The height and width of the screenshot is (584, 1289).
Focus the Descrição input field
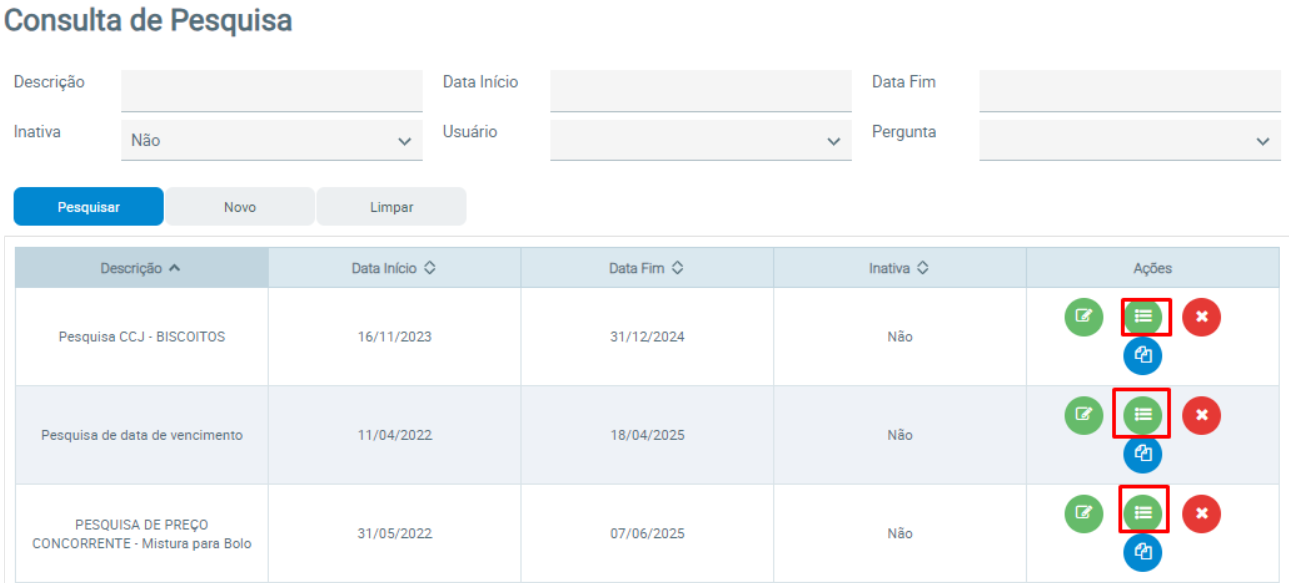[x=272, y=91]
